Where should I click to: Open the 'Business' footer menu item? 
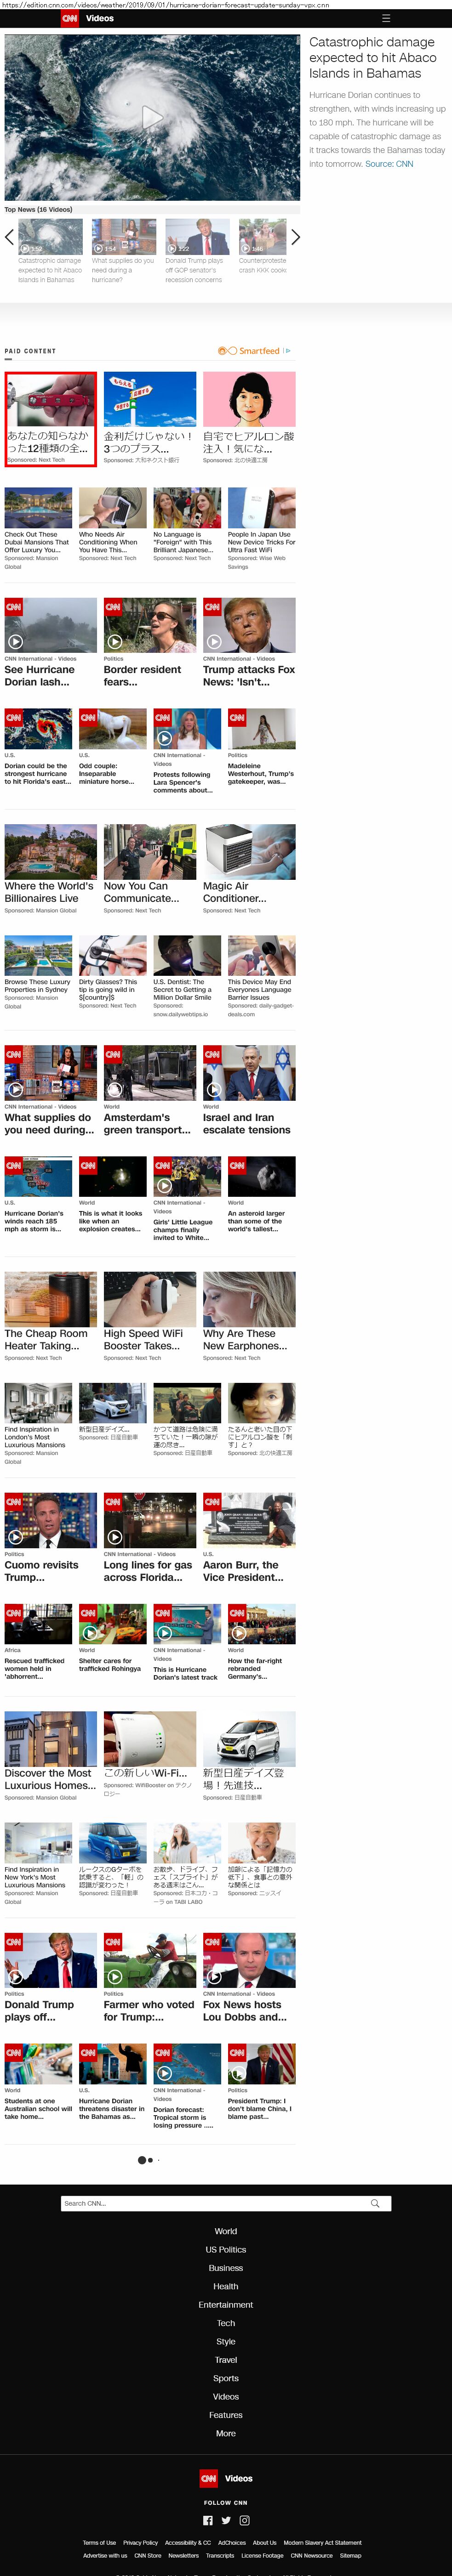tap(226, 2268)
